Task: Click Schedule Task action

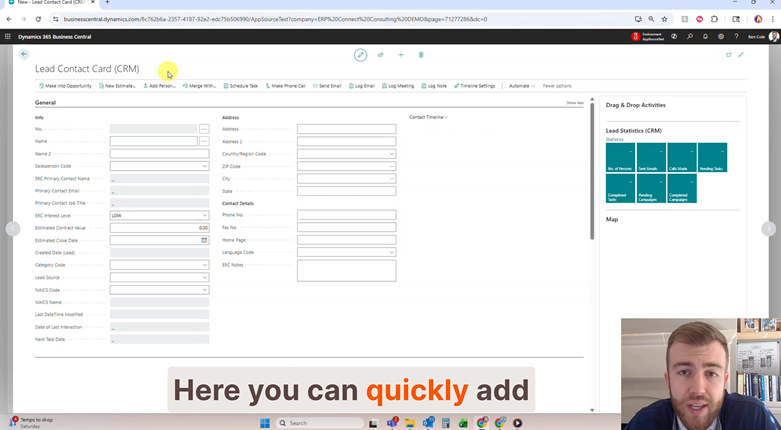Action: coord(241,86)
